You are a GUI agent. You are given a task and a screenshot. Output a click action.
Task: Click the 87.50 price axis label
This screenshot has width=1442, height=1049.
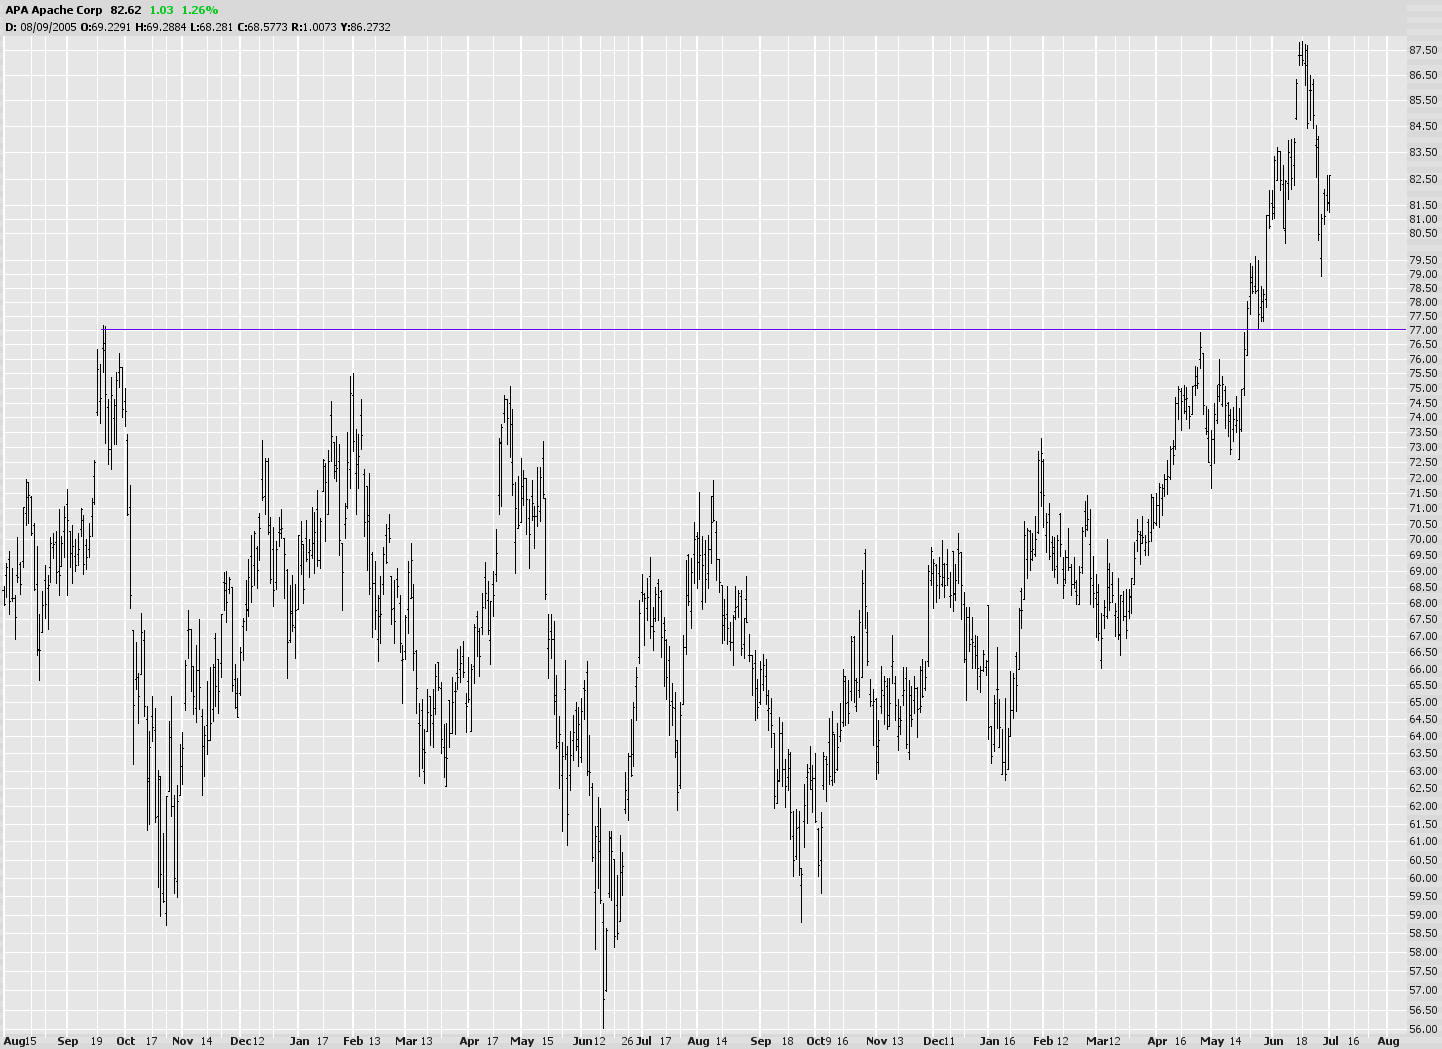click(1423, 50)
